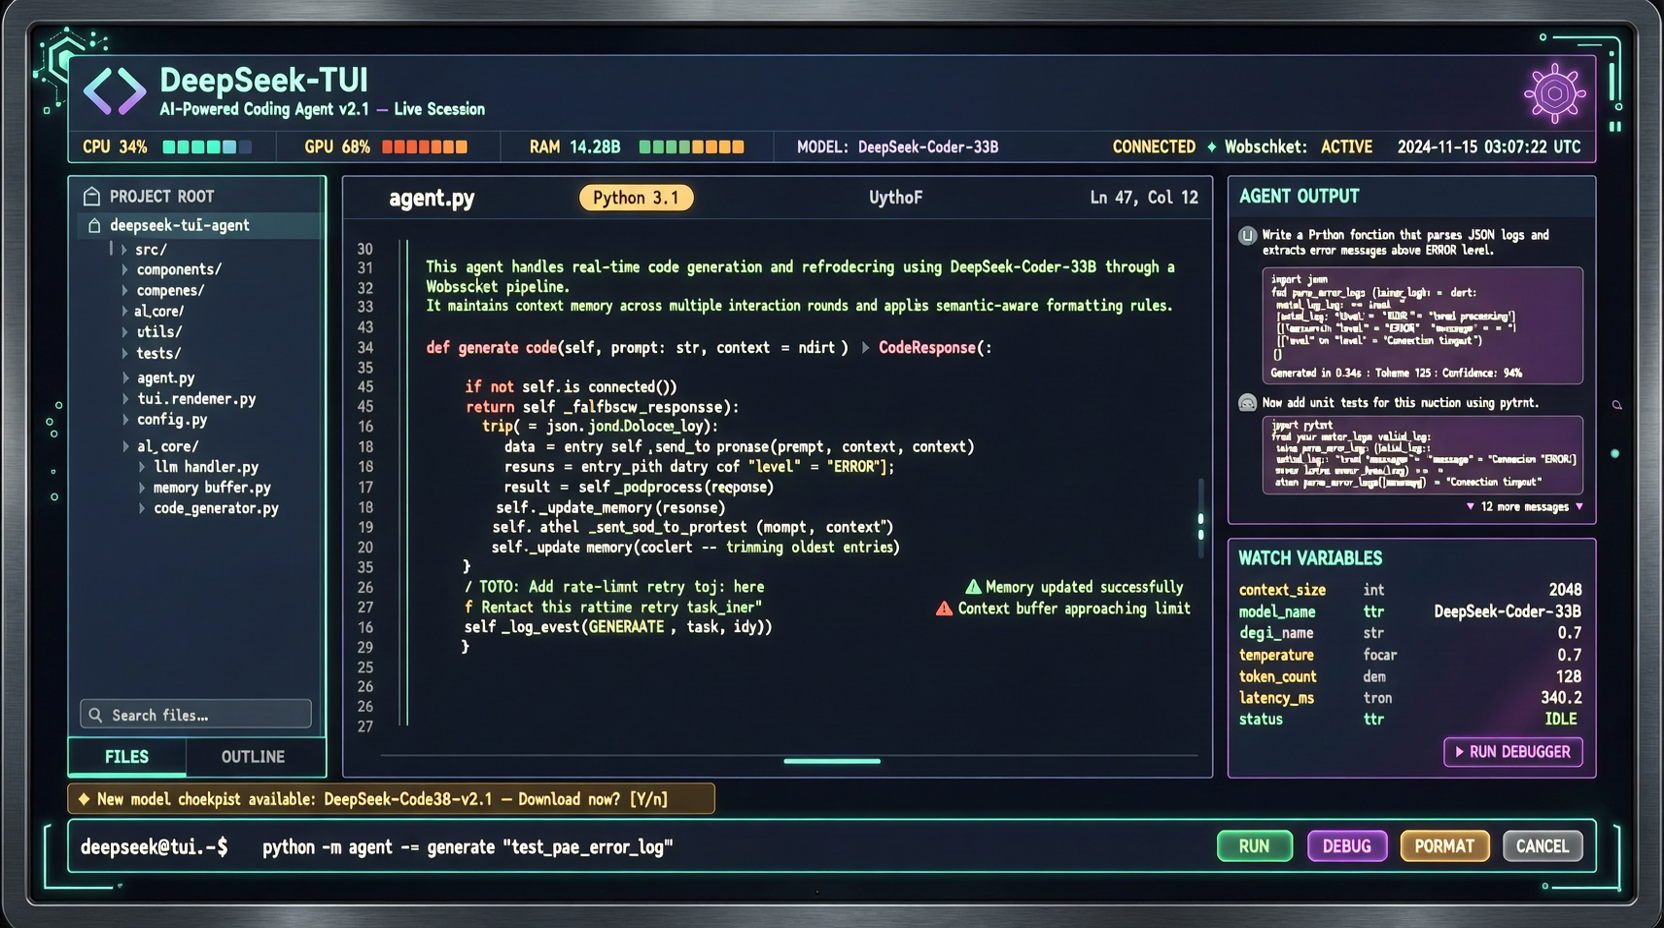Click the Search files input field
The width and height of the screenshot is (1664, 928).
196,715
